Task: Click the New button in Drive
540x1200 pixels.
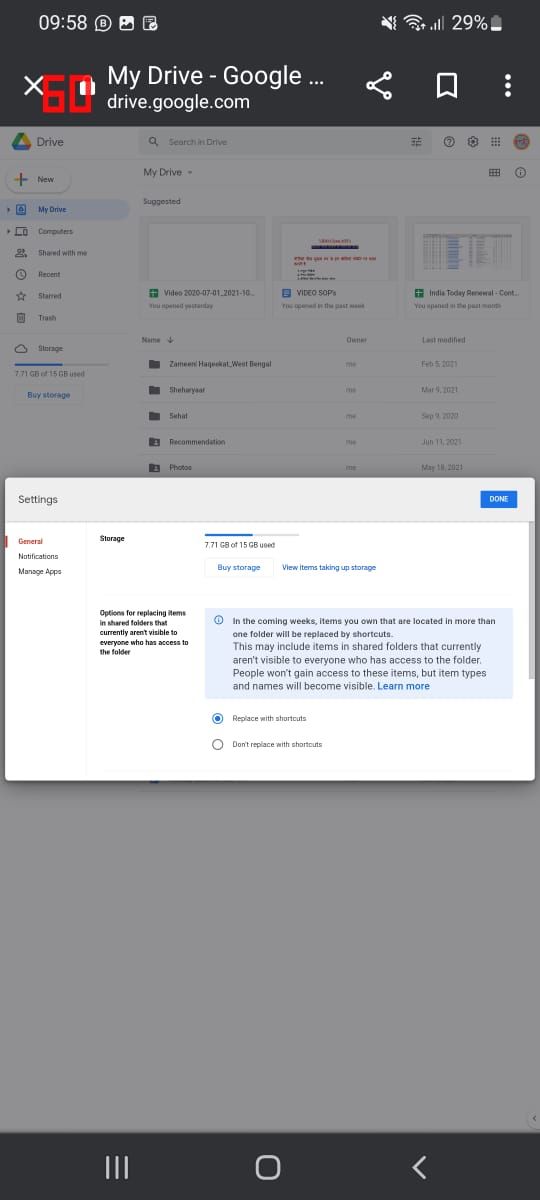Action: pos(38,179)
